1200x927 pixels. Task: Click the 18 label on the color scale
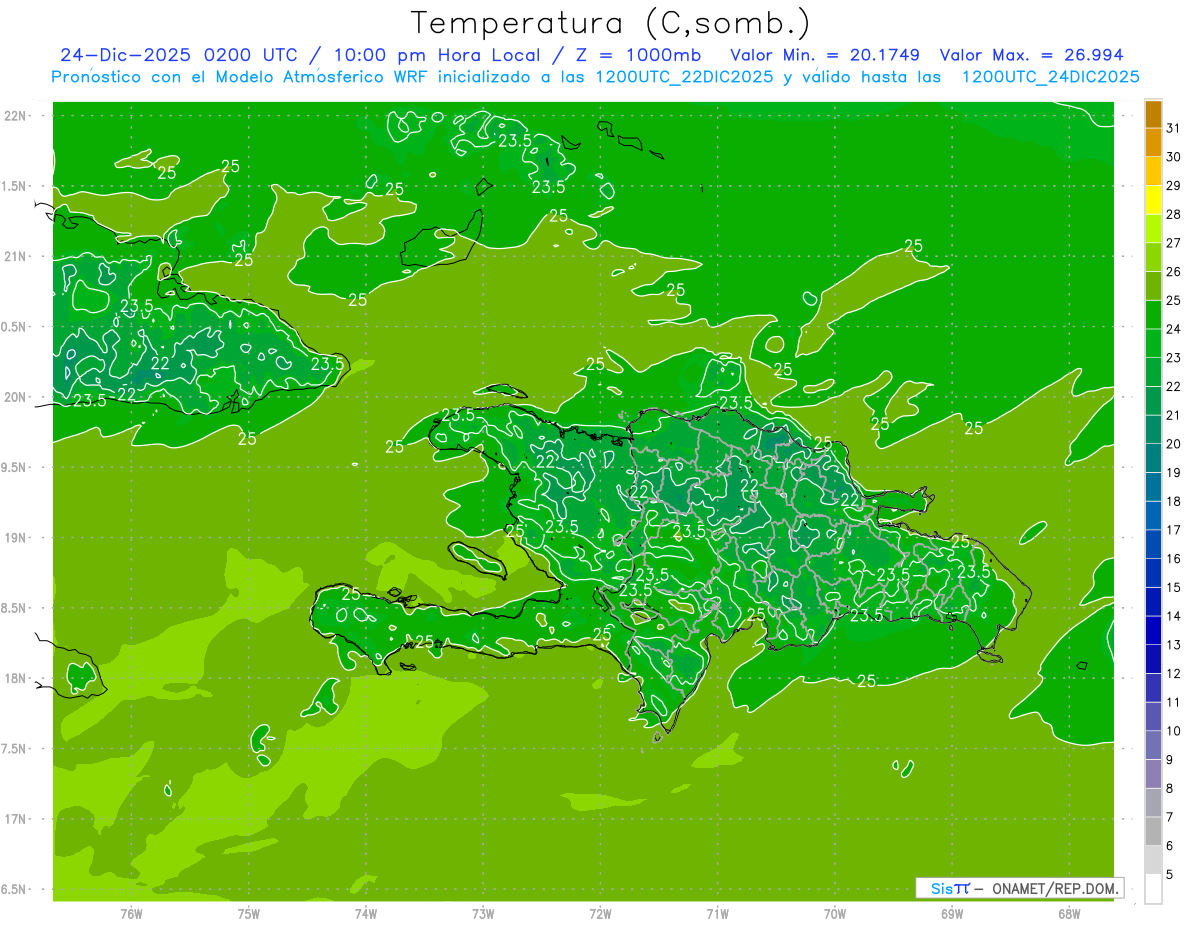coord(1174,501)
